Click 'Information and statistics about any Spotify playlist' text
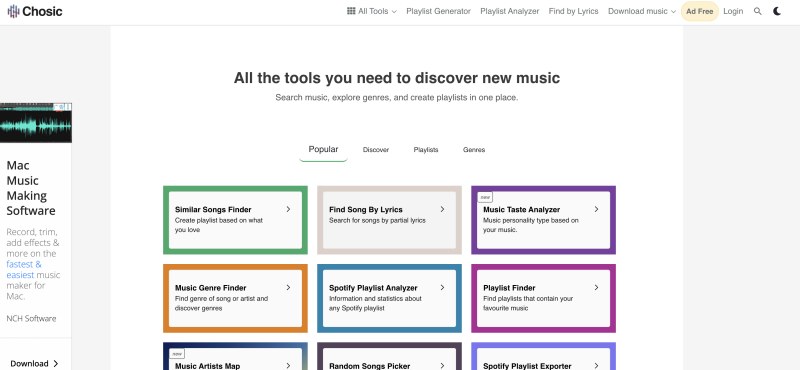This screenshot has height=370, width=800. click(x=376, y=303)
